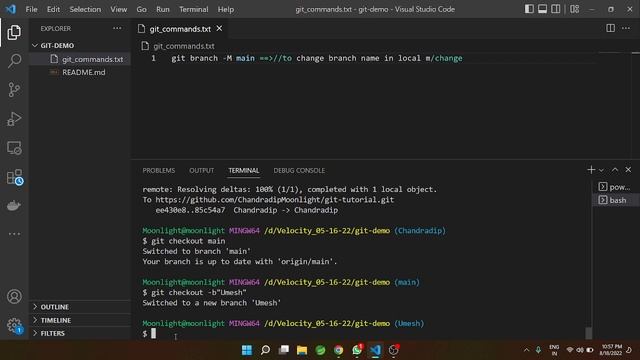The height and width of the screenshot is (360, 640).
Task: Open the Search view in activity bar
Action: 14,61
